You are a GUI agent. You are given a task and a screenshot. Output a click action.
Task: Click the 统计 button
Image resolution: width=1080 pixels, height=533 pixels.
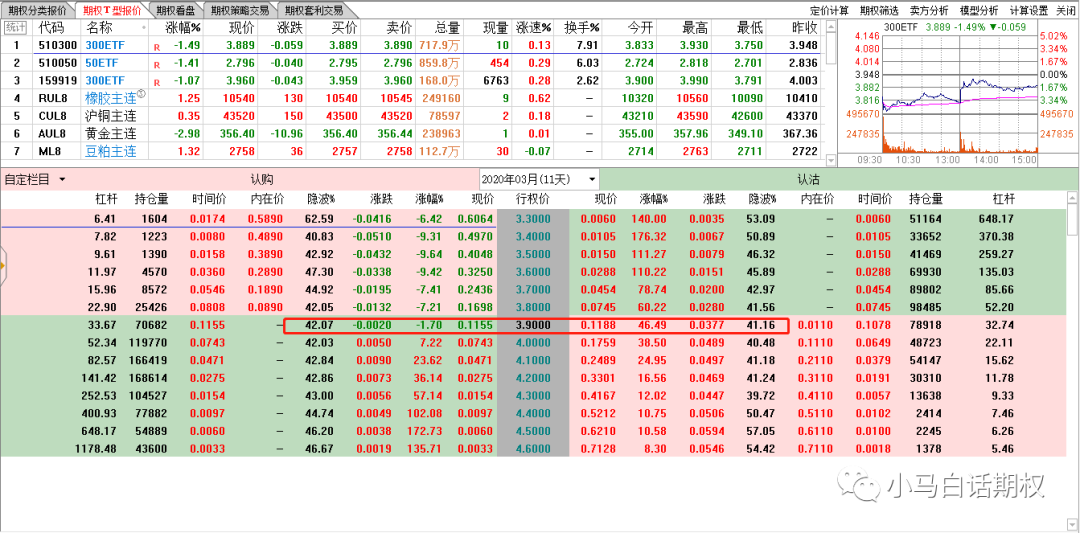(16, 28)
